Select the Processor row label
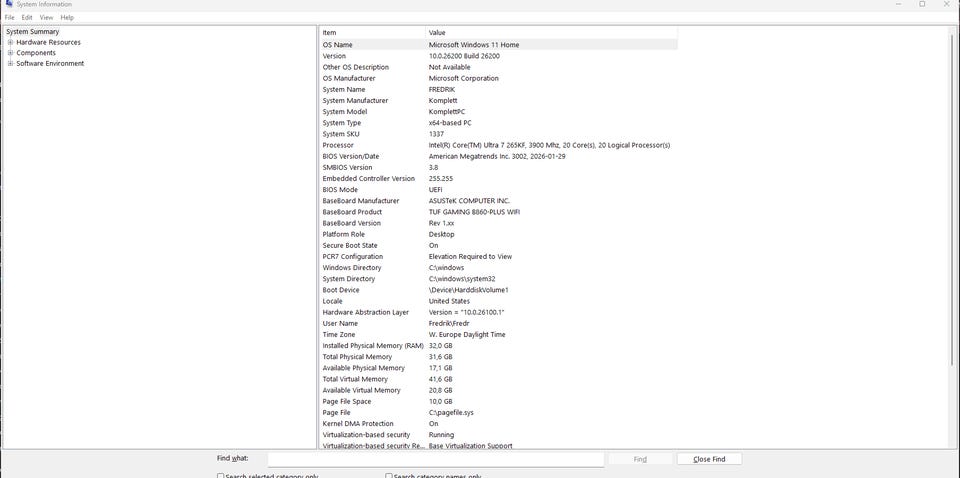Image resolution: width=960 pixels, height=478 pixels. (x=338, y=145)
